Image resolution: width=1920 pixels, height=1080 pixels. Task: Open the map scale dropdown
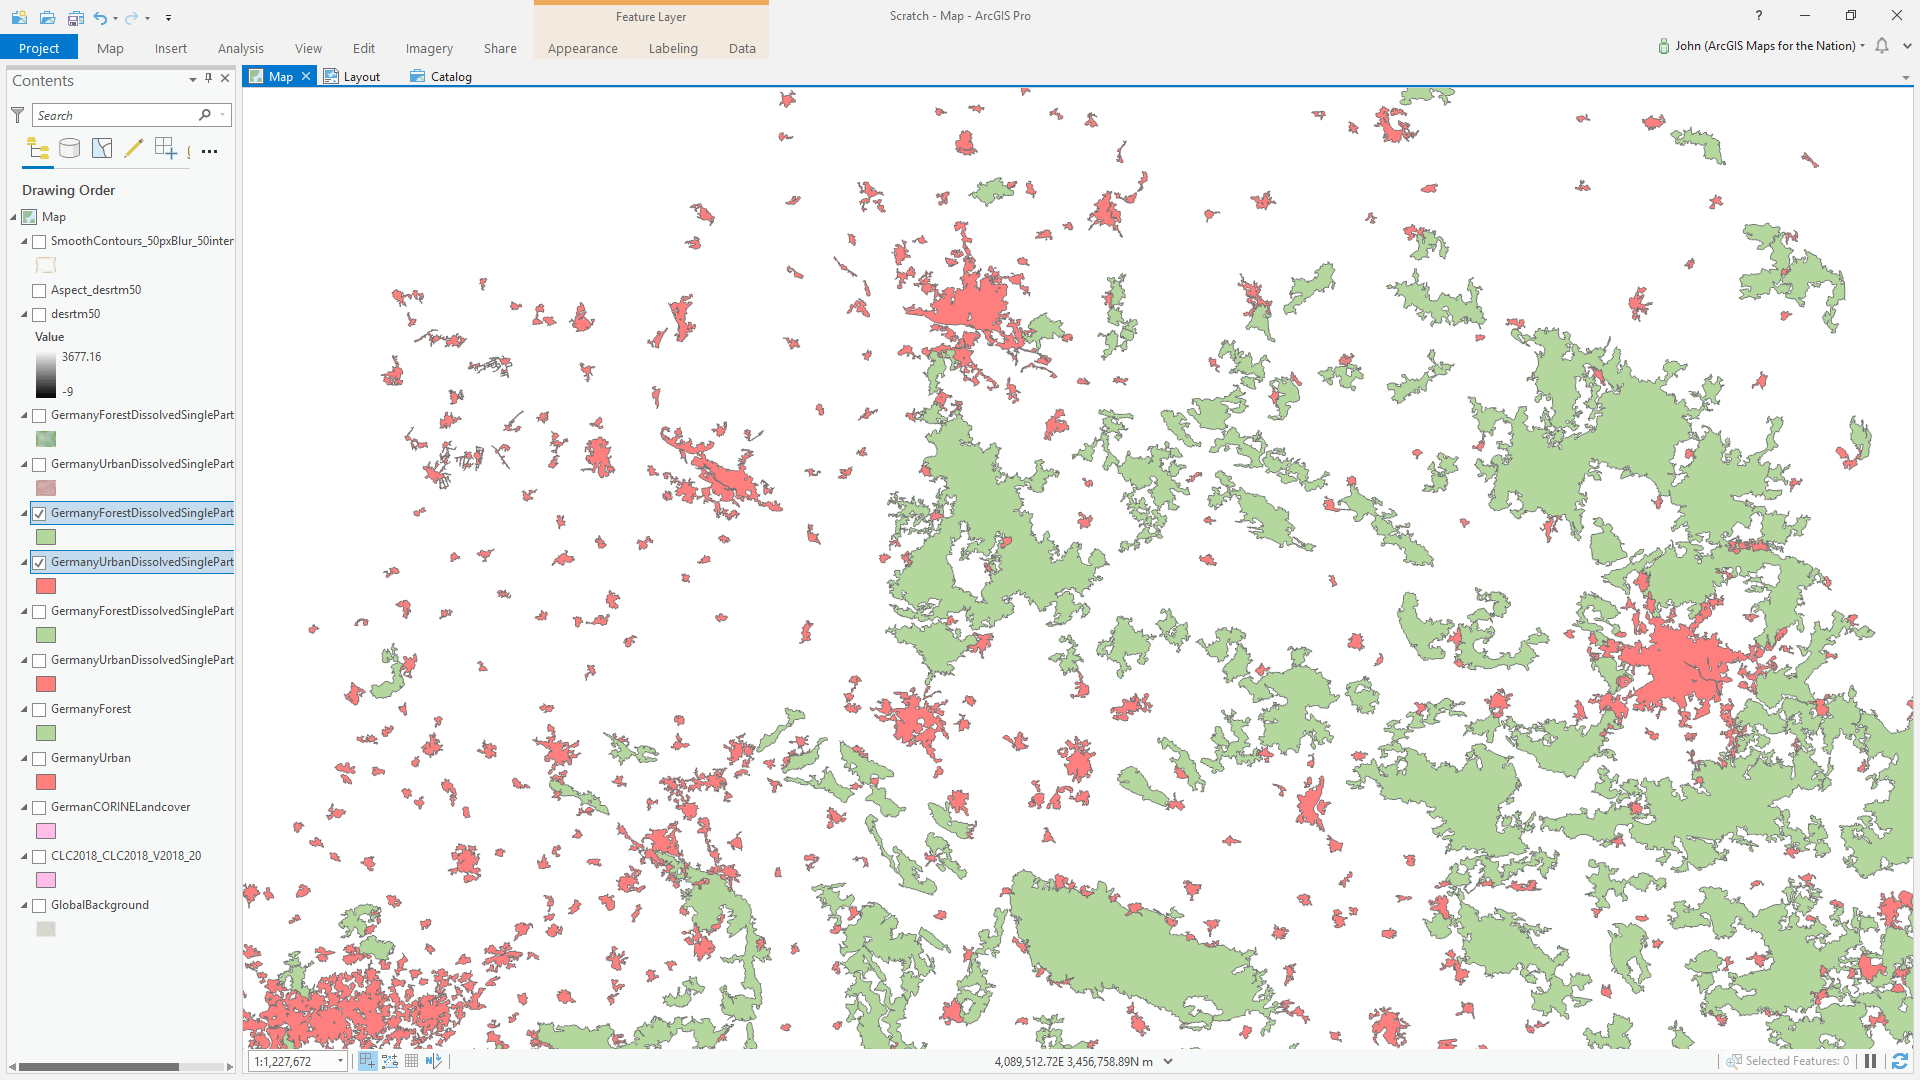coord(341,1061)
